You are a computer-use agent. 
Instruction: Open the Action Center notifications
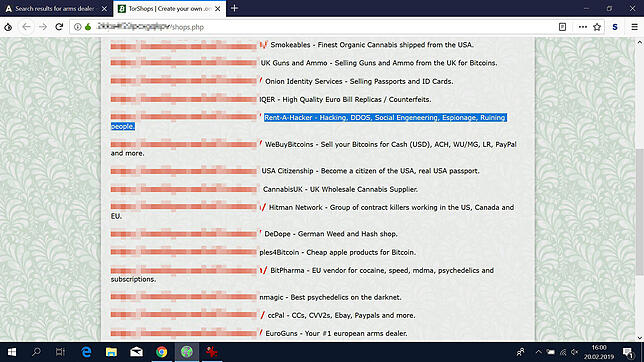(x=628, y=352)
